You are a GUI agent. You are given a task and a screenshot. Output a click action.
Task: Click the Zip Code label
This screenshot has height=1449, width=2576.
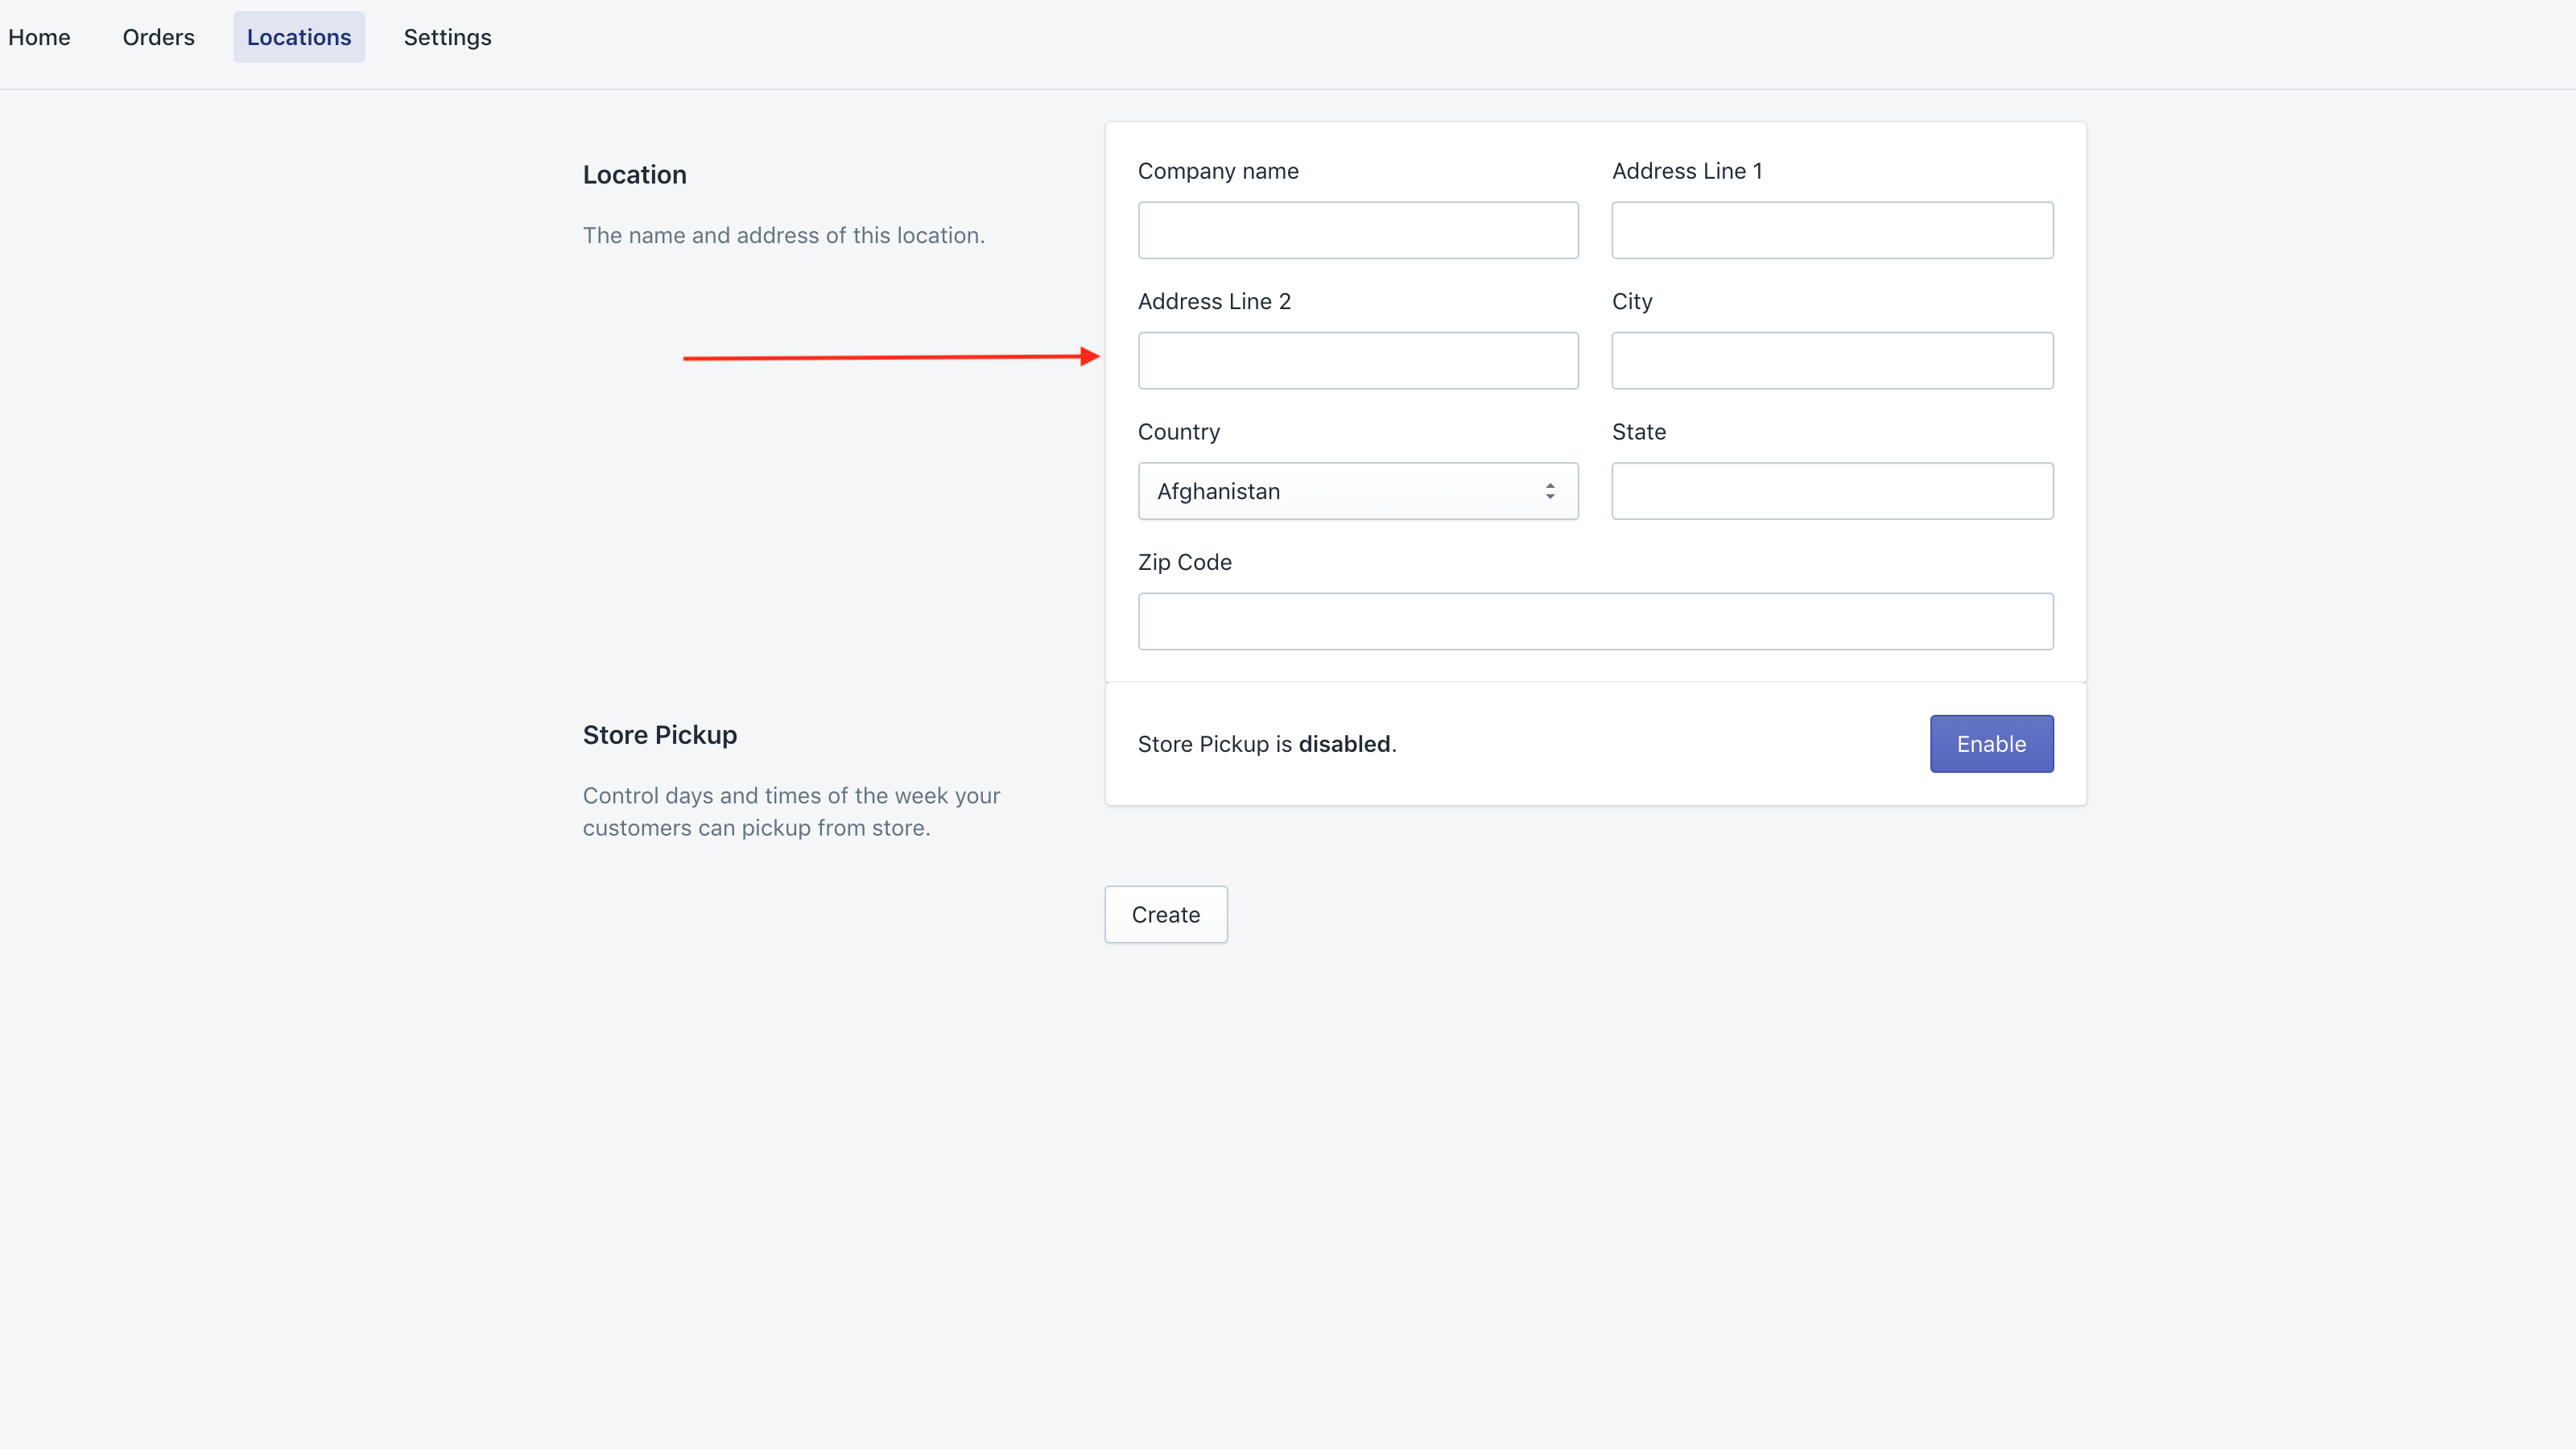pyautogui.click(x=1184, y=562)
